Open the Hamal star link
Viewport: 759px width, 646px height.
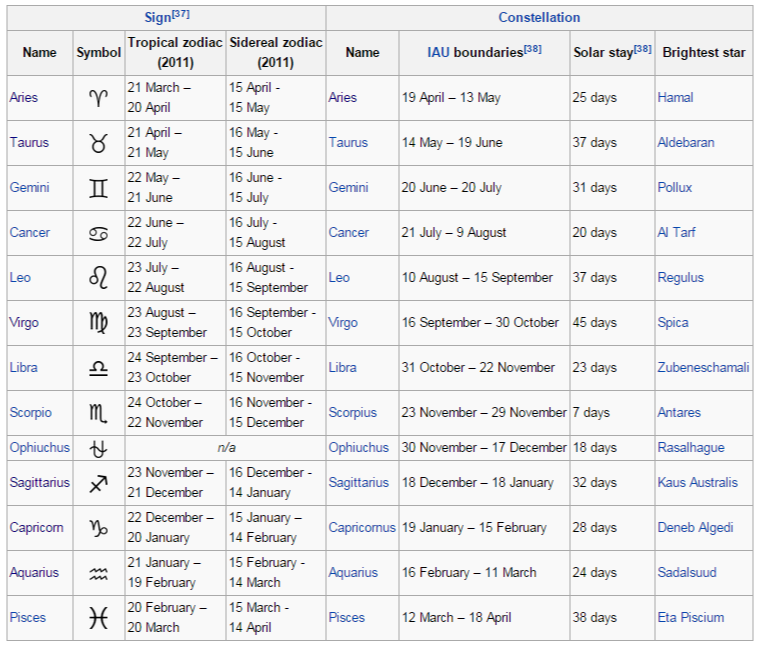675,97
